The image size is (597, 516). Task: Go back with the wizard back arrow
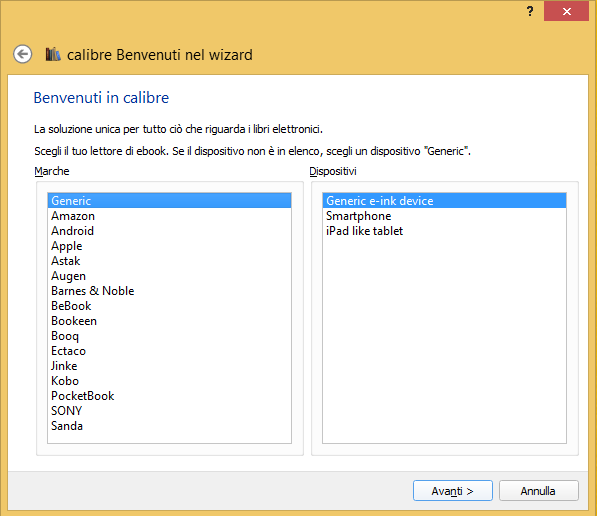point(22,54)
